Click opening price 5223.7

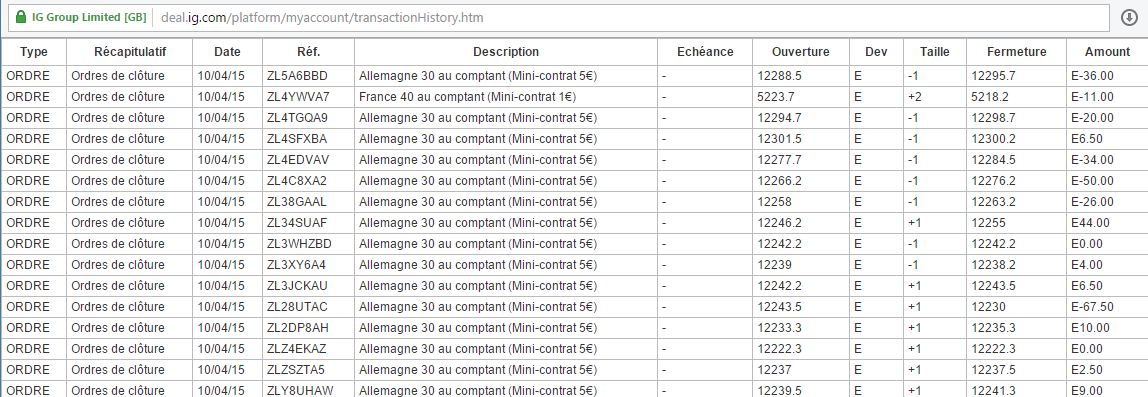tap(776, 97)
